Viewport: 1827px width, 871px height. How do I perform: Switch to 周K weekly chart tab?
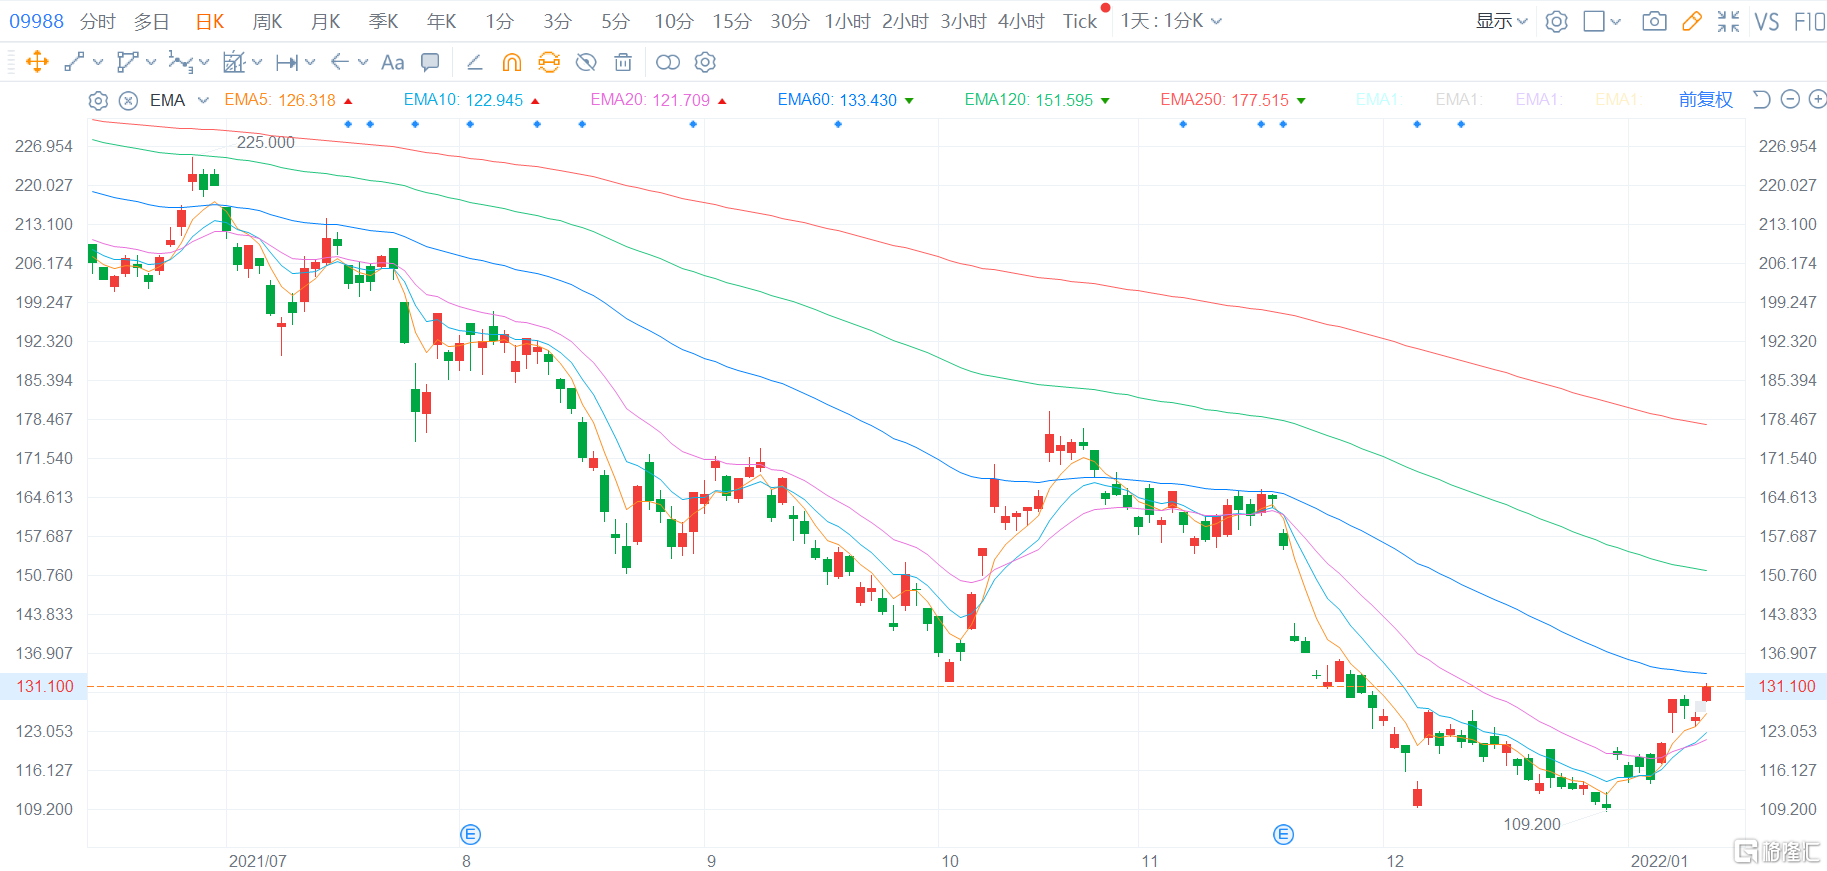tap(267, 21)
